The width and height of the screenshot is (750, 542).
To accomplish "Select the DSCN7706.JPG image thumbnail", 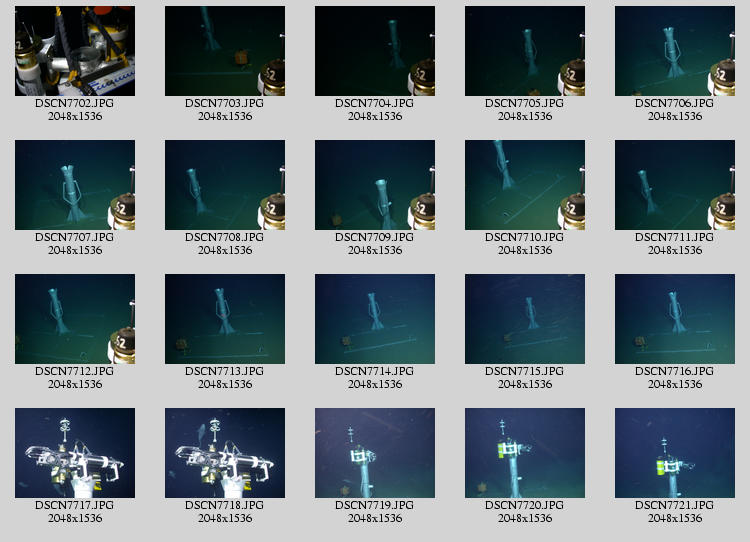I will tap(675, 51).
